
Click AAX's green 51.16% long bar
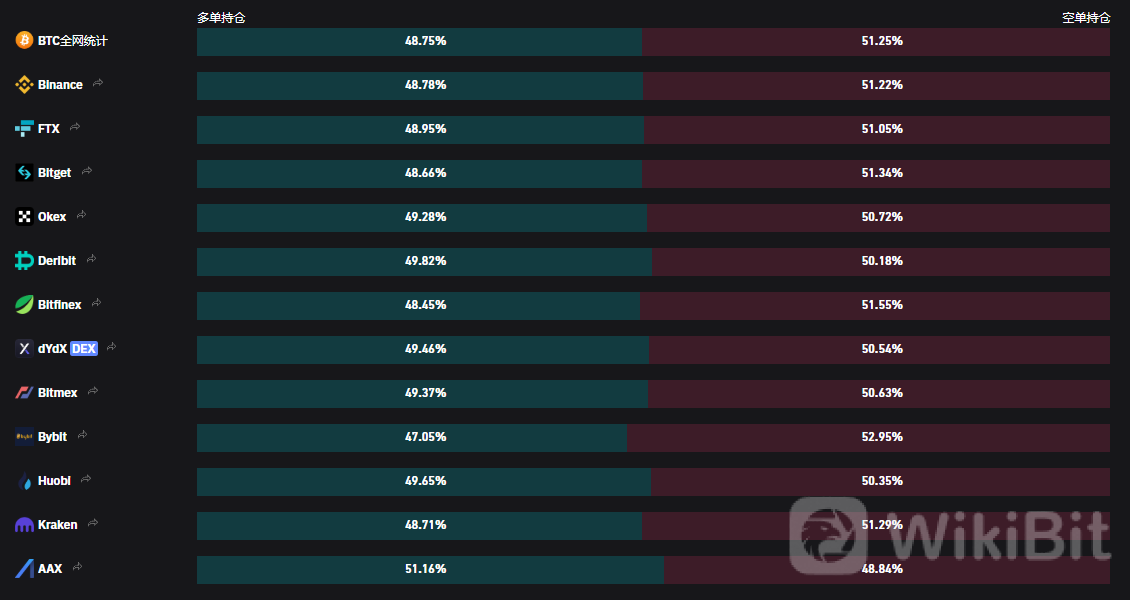point(430,569)
